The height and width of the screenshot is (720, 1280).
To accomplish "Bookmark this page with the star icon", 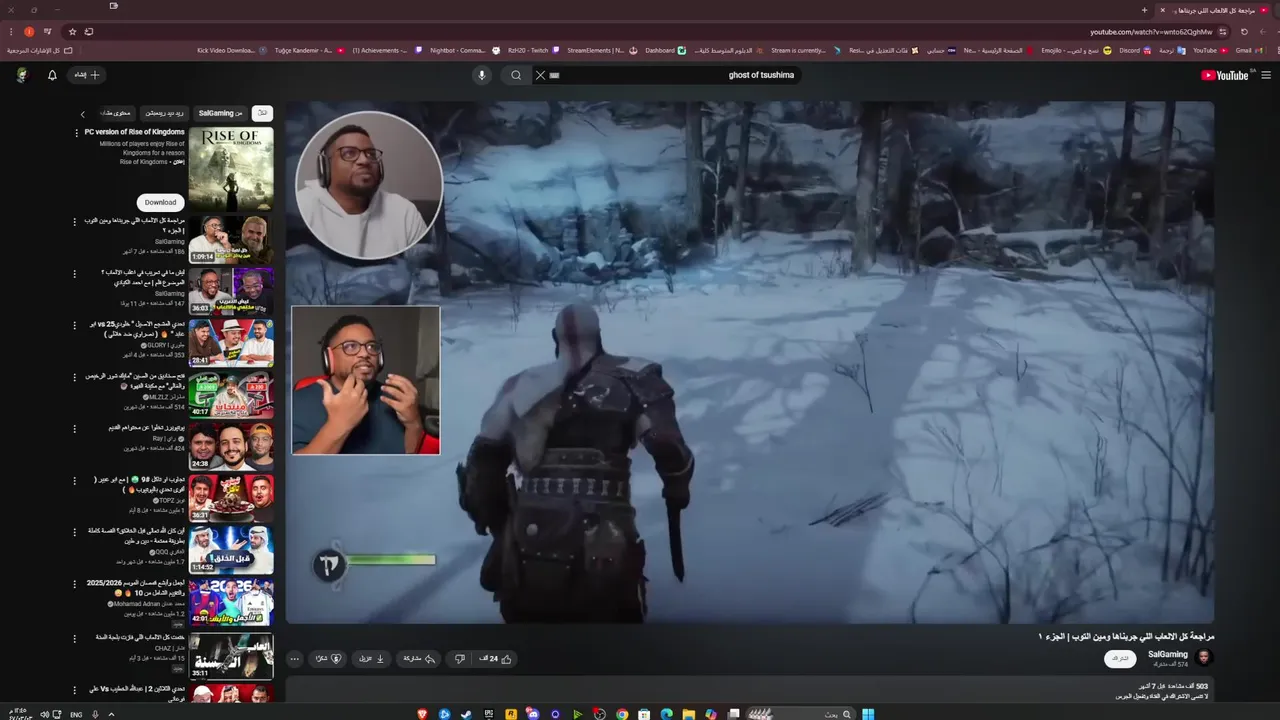I will 72,32.
